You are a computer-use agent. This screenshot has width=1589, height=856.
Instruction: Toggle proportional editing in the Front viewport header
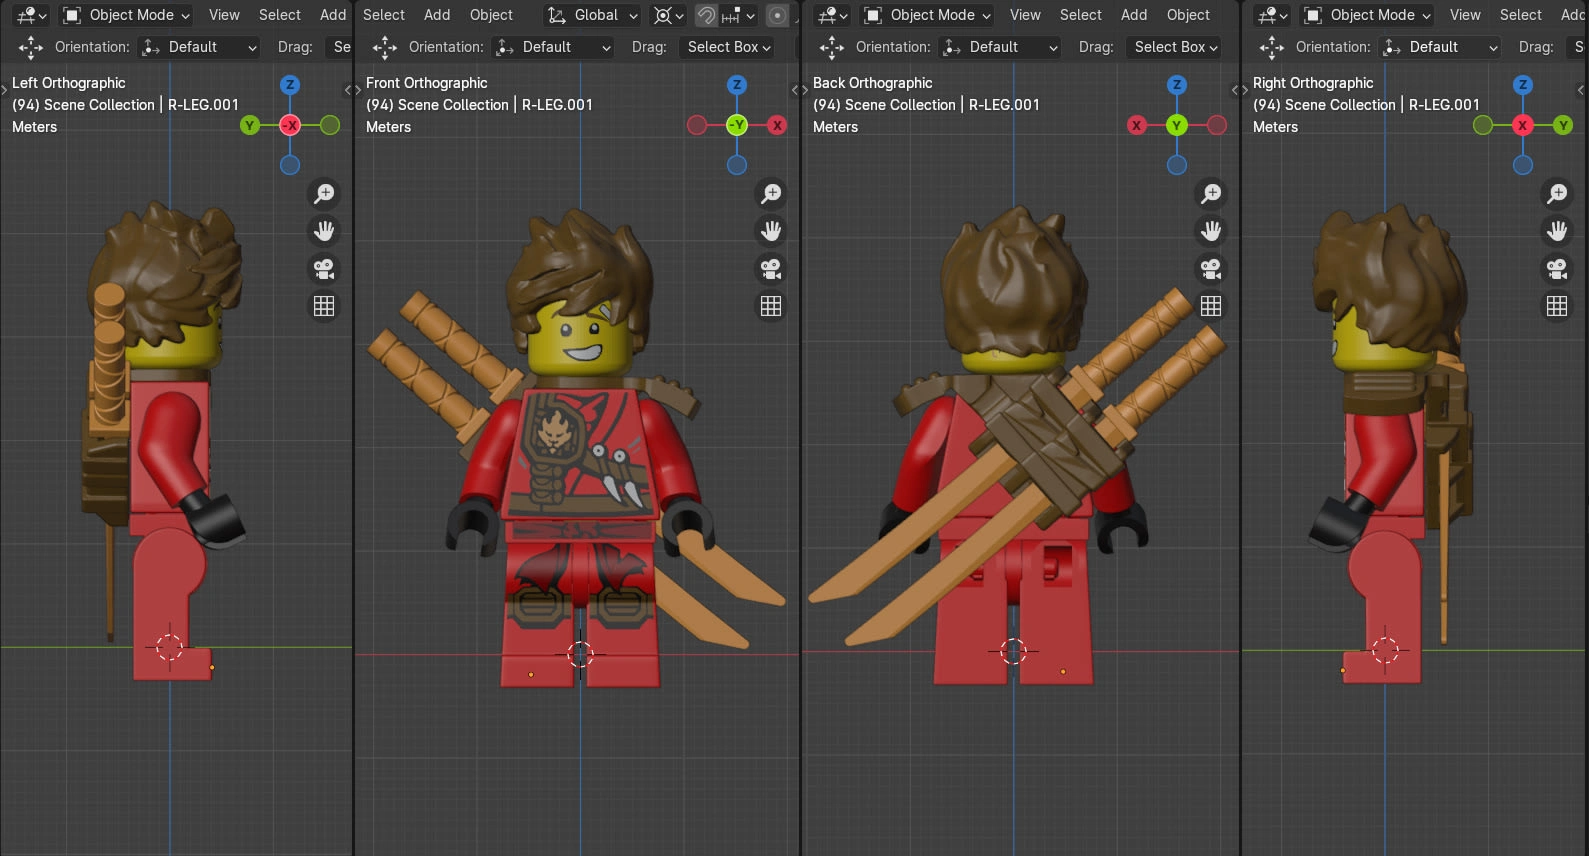pyautogui.click(x=777, y=15)
